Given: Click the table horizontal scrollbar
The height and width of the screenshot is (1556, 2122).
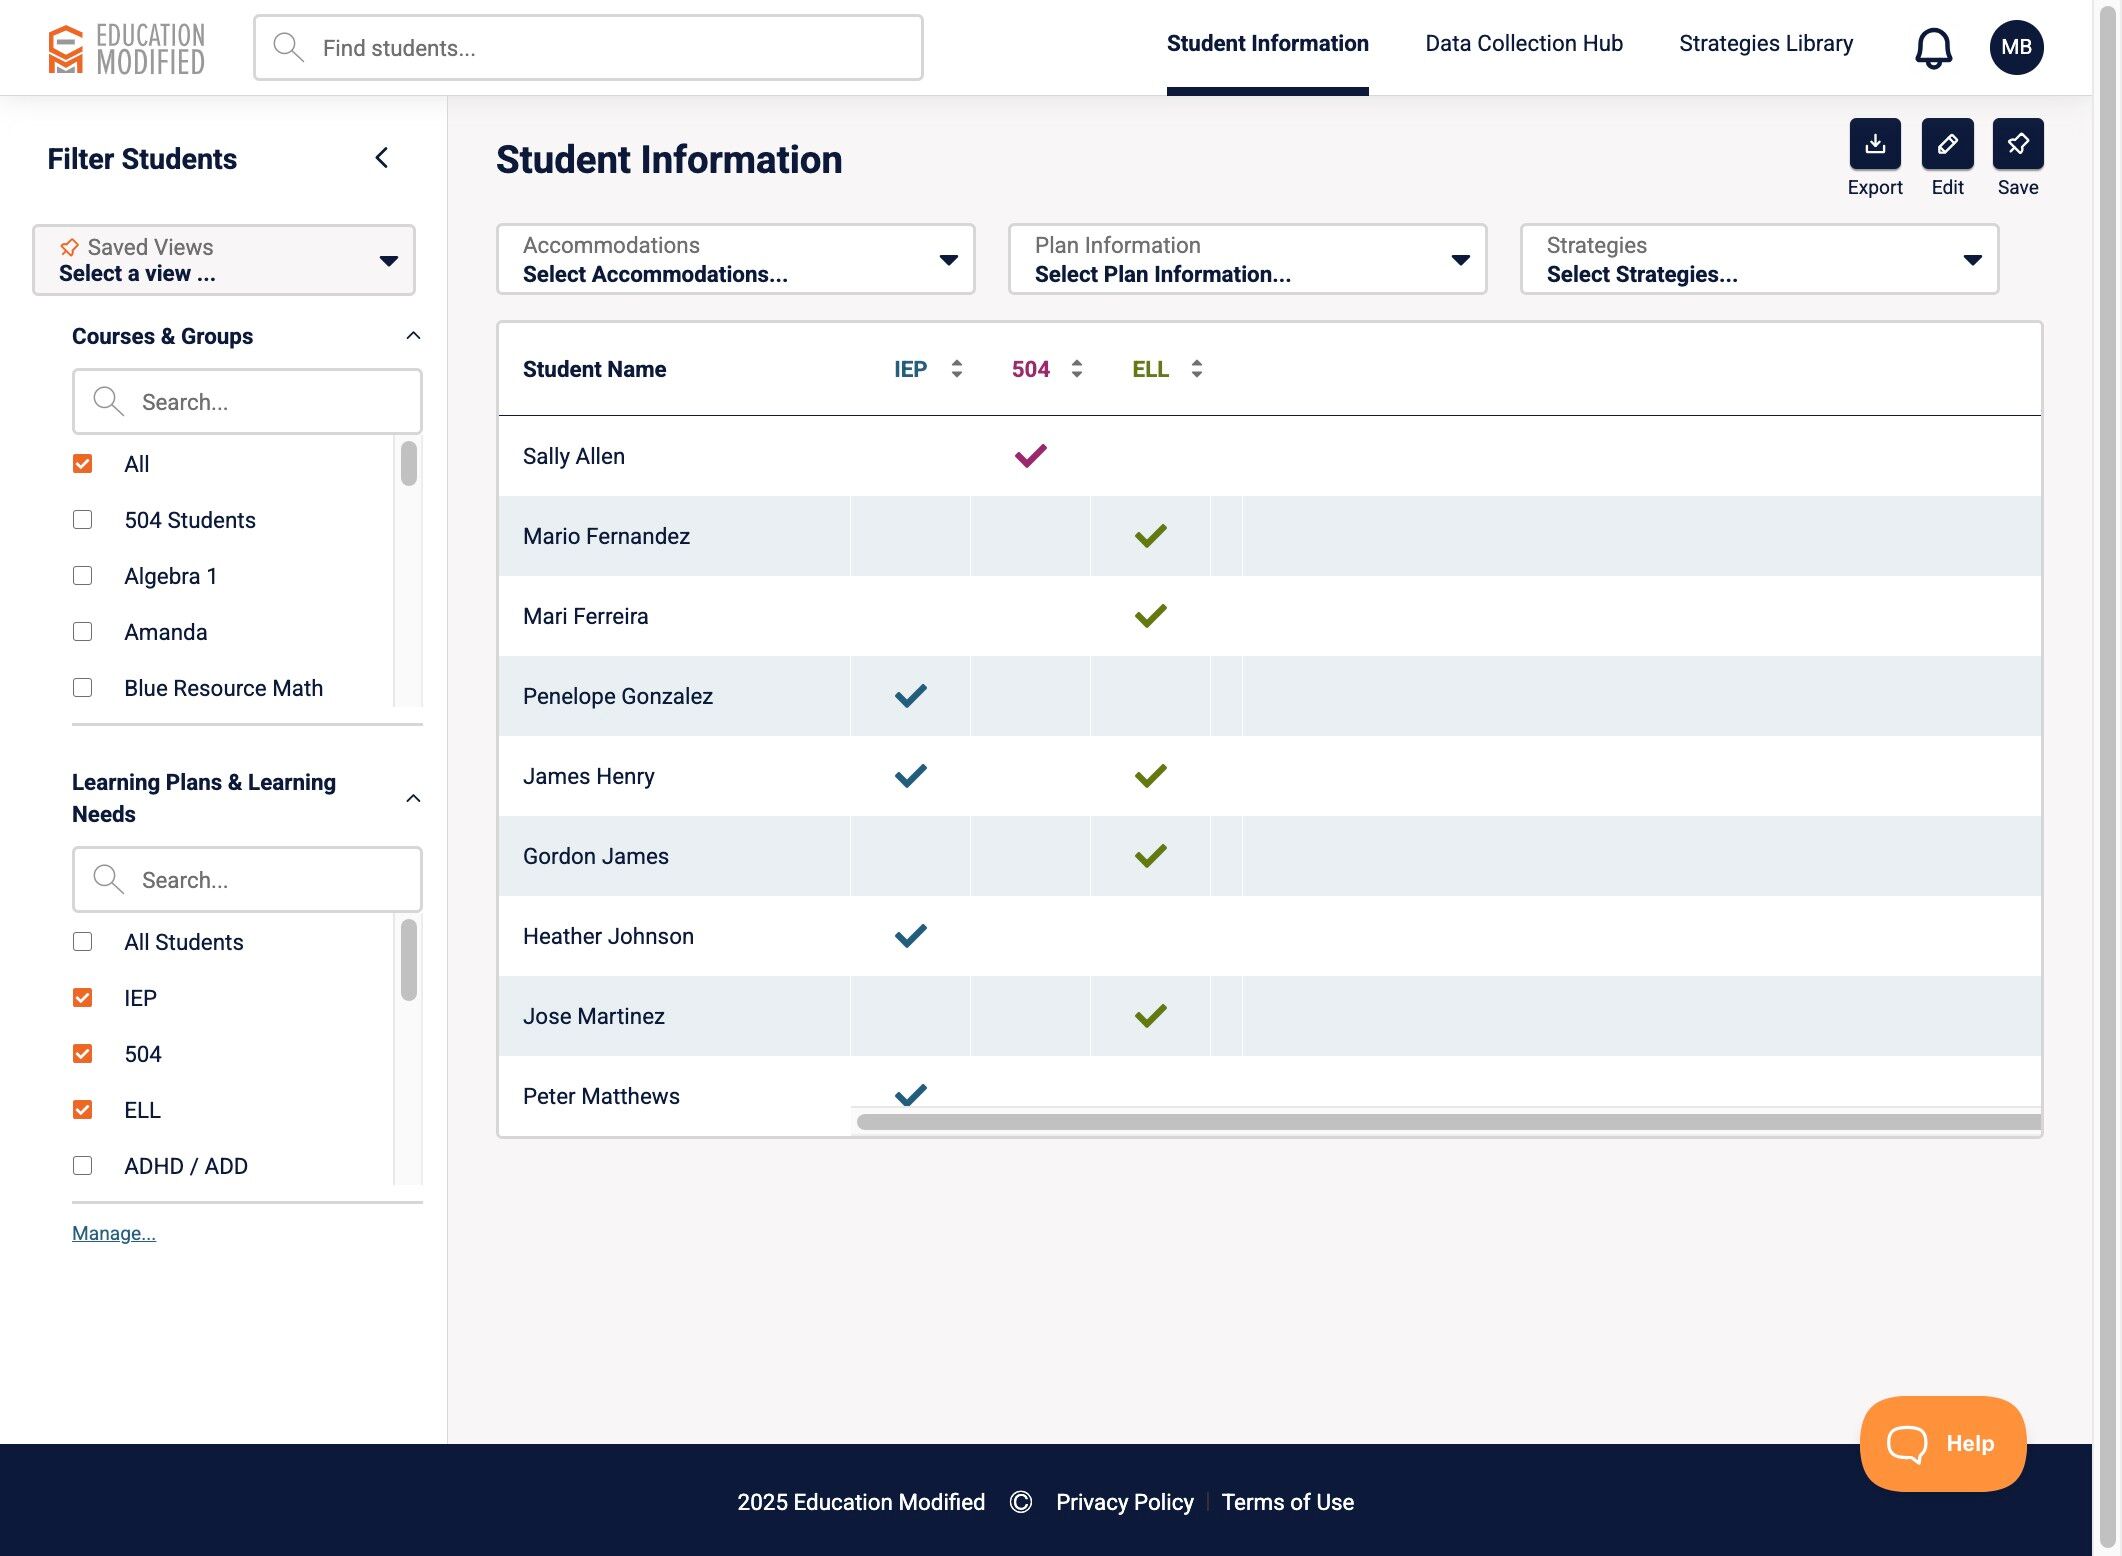Looking at the screenshot, I should pos(1447,1122).
